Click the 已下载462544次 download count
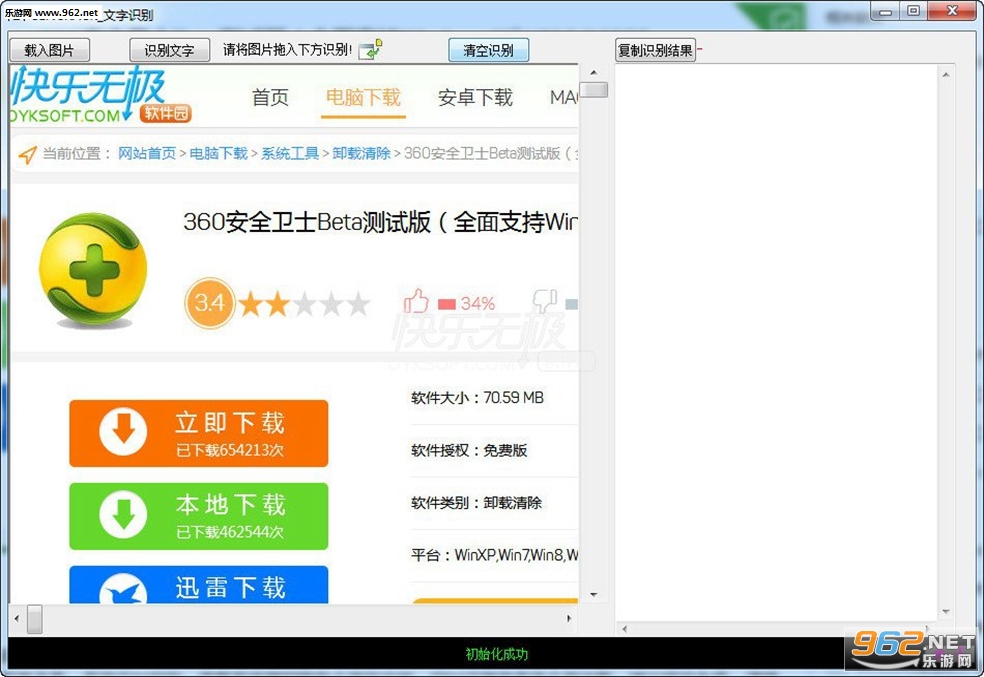The height and width of the screenshot is (677, 984). point(230,532)
